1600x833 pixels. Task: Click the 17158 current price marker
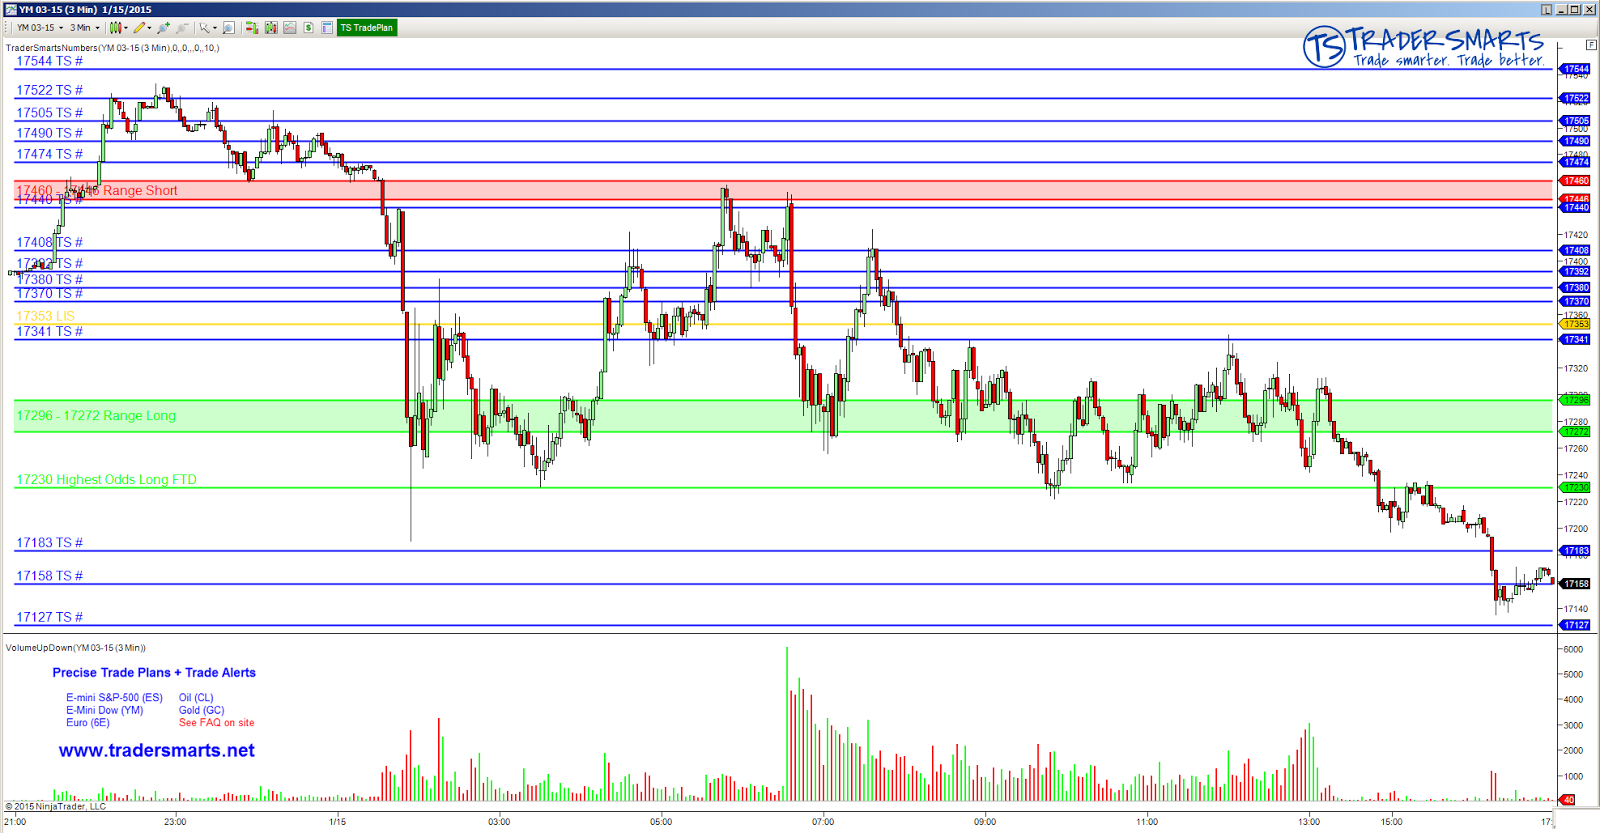coord(1576,584)
